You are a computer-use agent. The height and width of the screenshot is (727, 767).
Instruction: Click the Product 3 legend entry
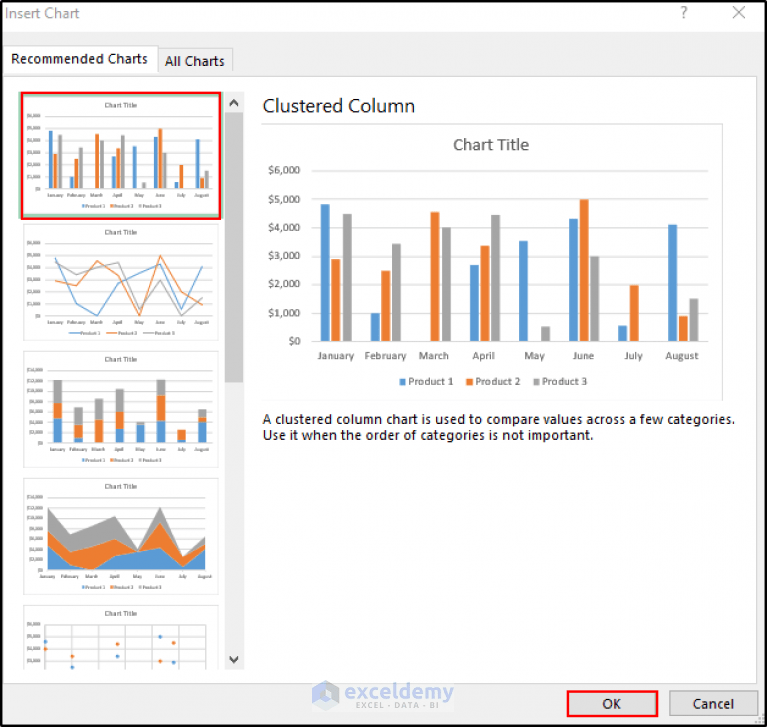560,382
